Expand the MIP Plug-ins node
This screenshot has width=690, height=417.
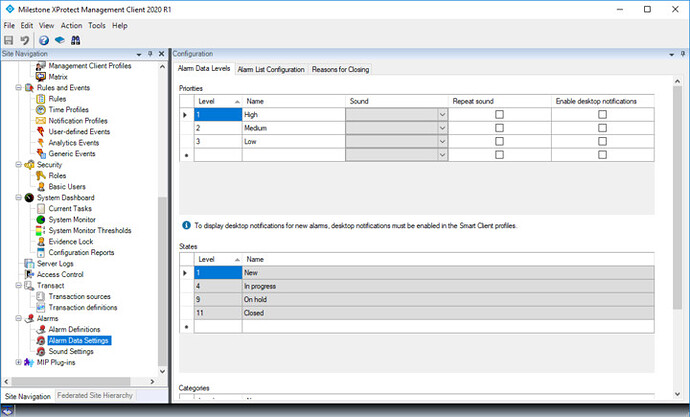[18, 362]
